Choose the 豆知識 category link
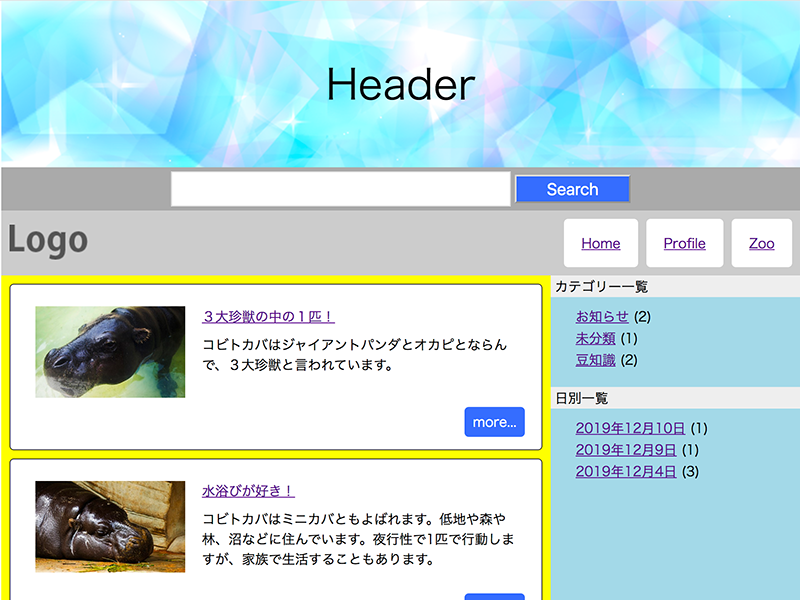The width and height of the screenshot is (800, 600). tap(595, 360)
